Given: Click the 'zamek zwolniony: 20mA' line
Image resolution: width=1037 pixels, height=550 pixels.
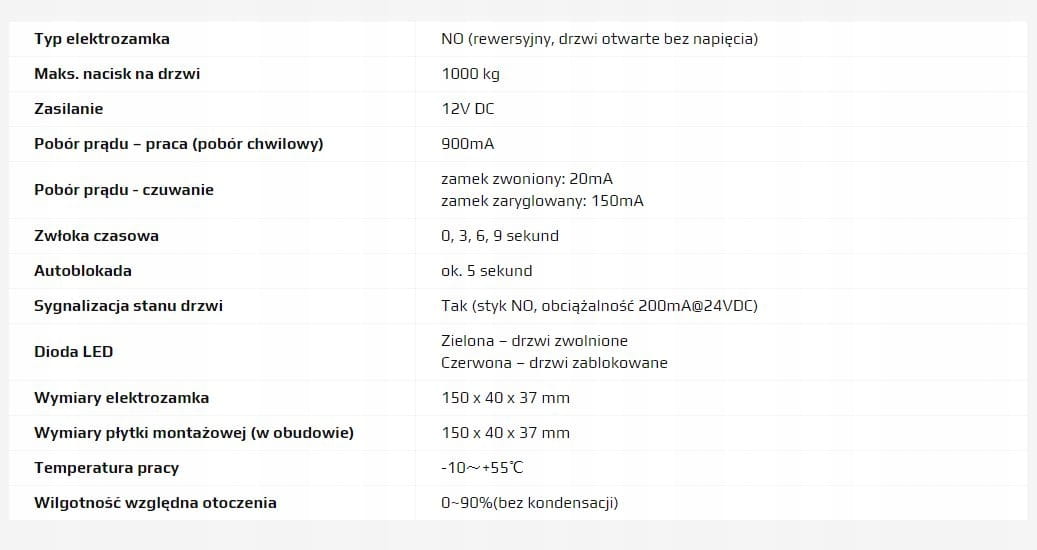Looking at the screenshot, I should tap(527, 179).
